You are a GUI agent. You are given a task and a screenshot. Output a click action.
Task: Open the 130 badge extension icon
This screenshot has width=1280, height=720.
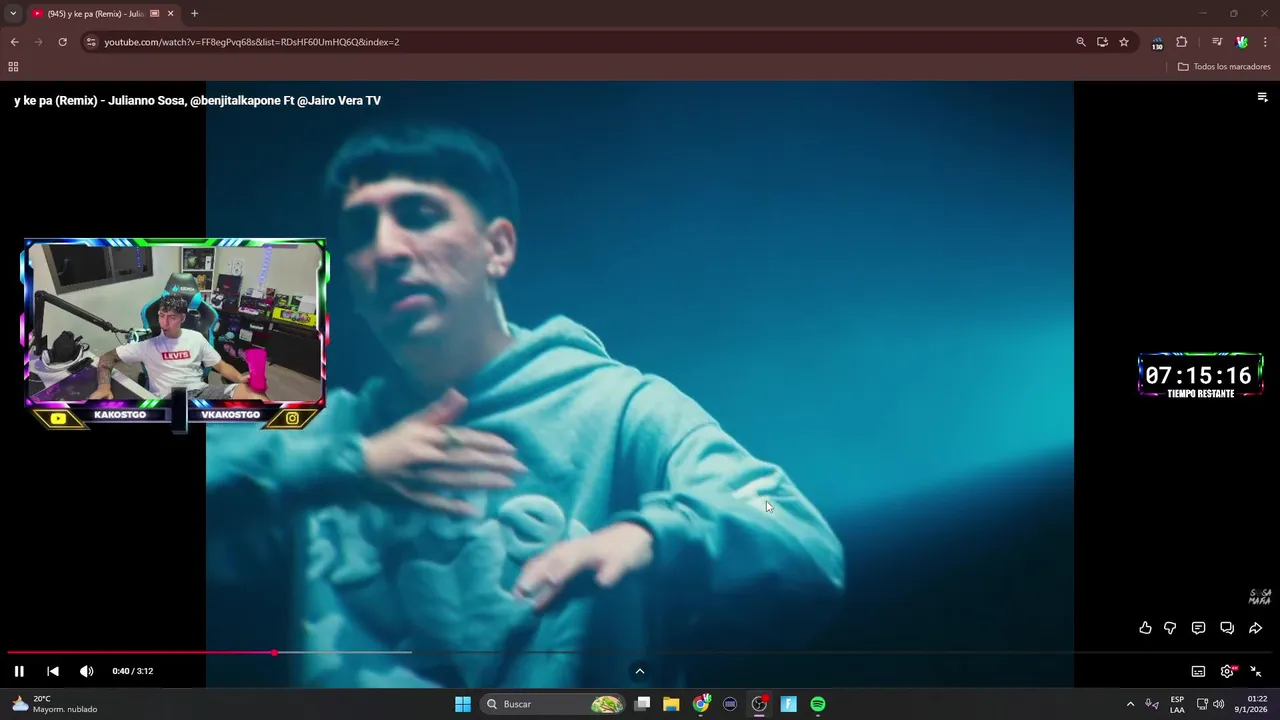pyautogui.click(x=1157, y=43)
